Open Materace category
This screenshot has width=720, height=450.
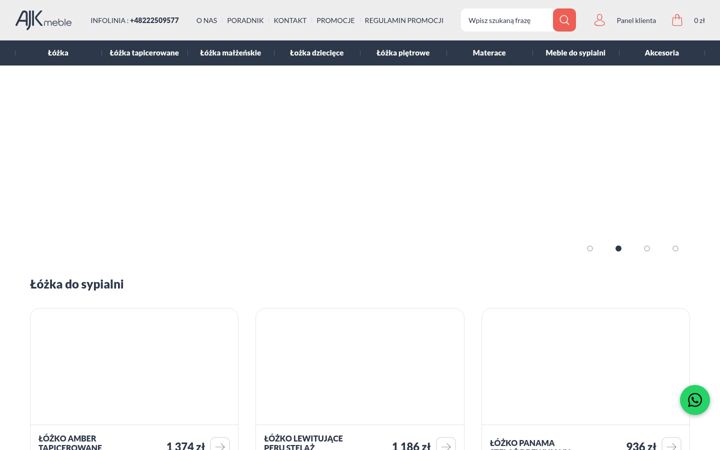[489, 53]
